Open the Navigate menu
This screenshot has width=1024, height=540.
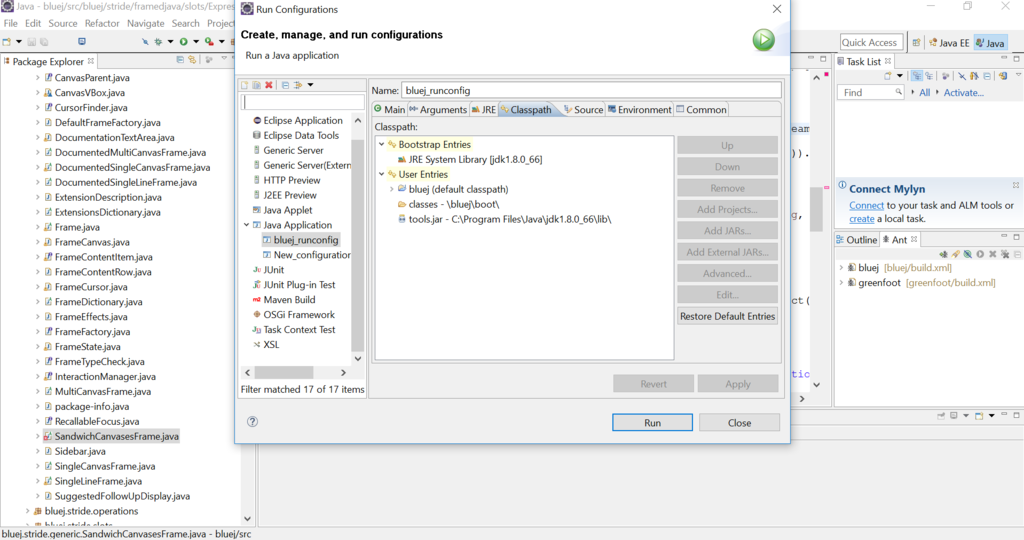pos(146,23)
